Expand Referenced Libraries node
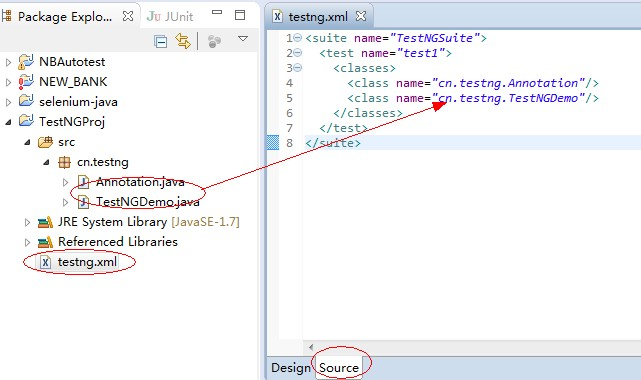641x380 pixels. (27, 242)
